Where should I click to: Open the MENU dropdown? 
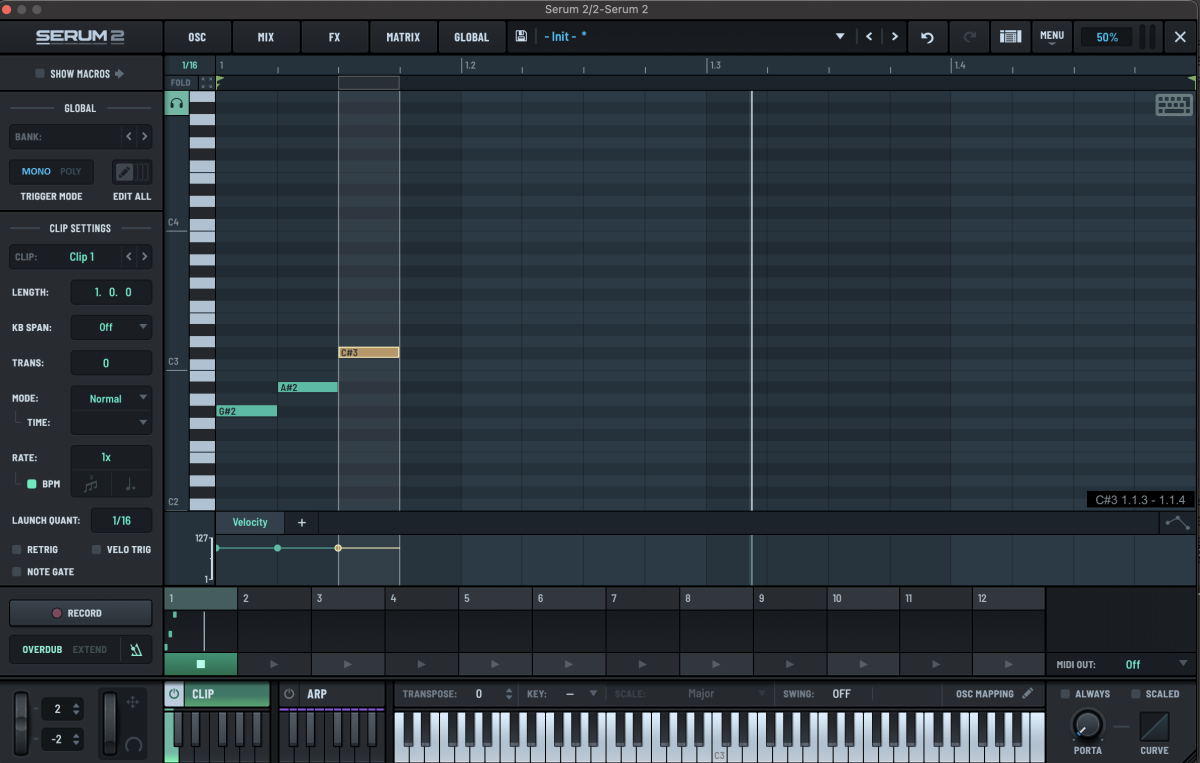1052,37
